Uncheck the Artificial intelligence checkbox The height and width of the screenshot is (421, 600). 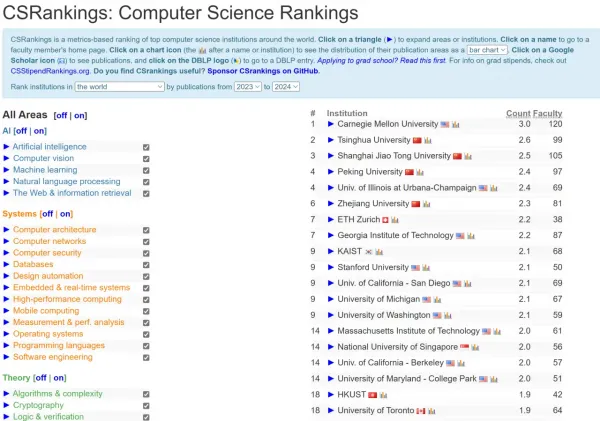(146, 147)
